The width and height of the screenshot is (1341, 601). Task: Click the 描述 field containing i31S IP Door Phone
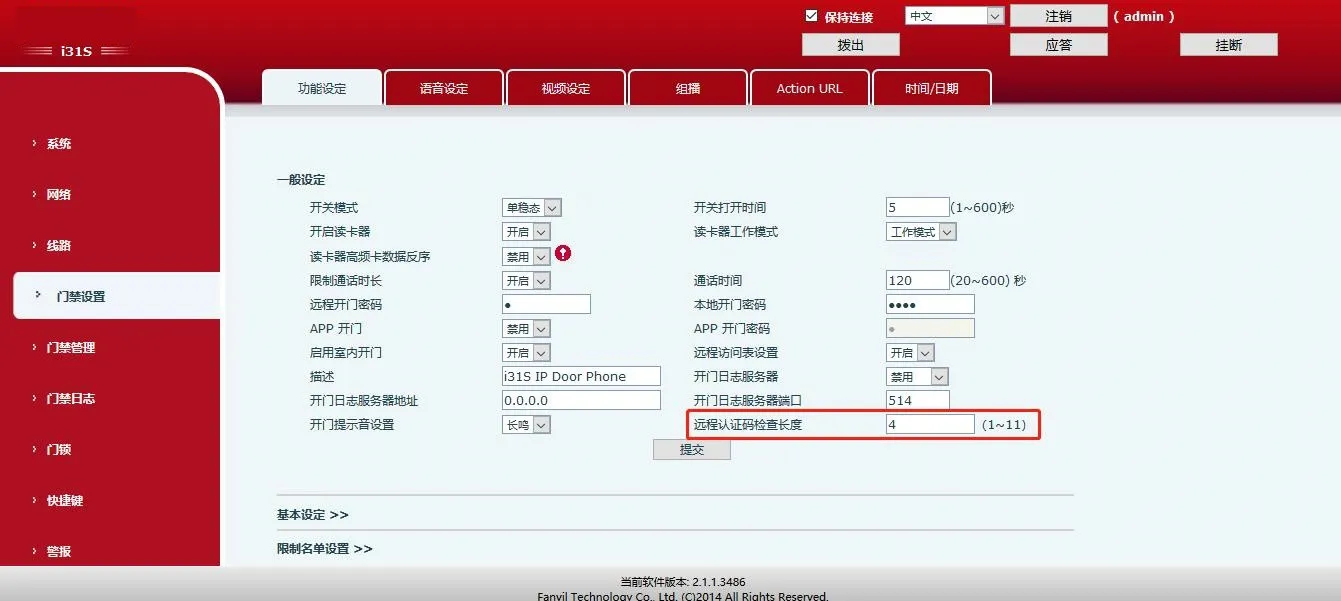[x=580, y=376]
